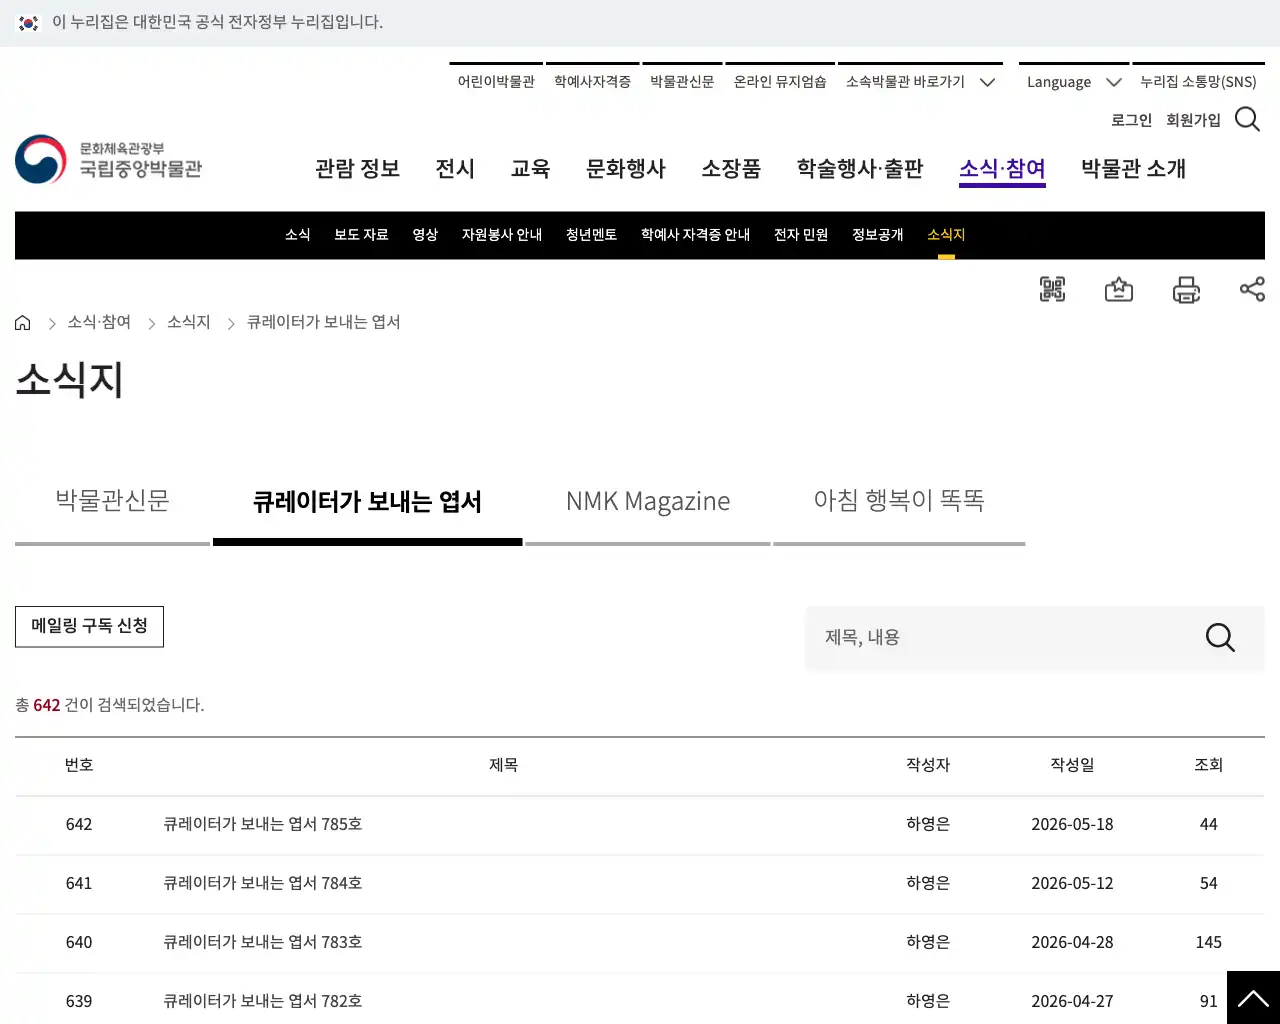This screenshot has height=1024, width=1280.
Task: Click the 회원가입 link
Action: (x=1193, y=120)
